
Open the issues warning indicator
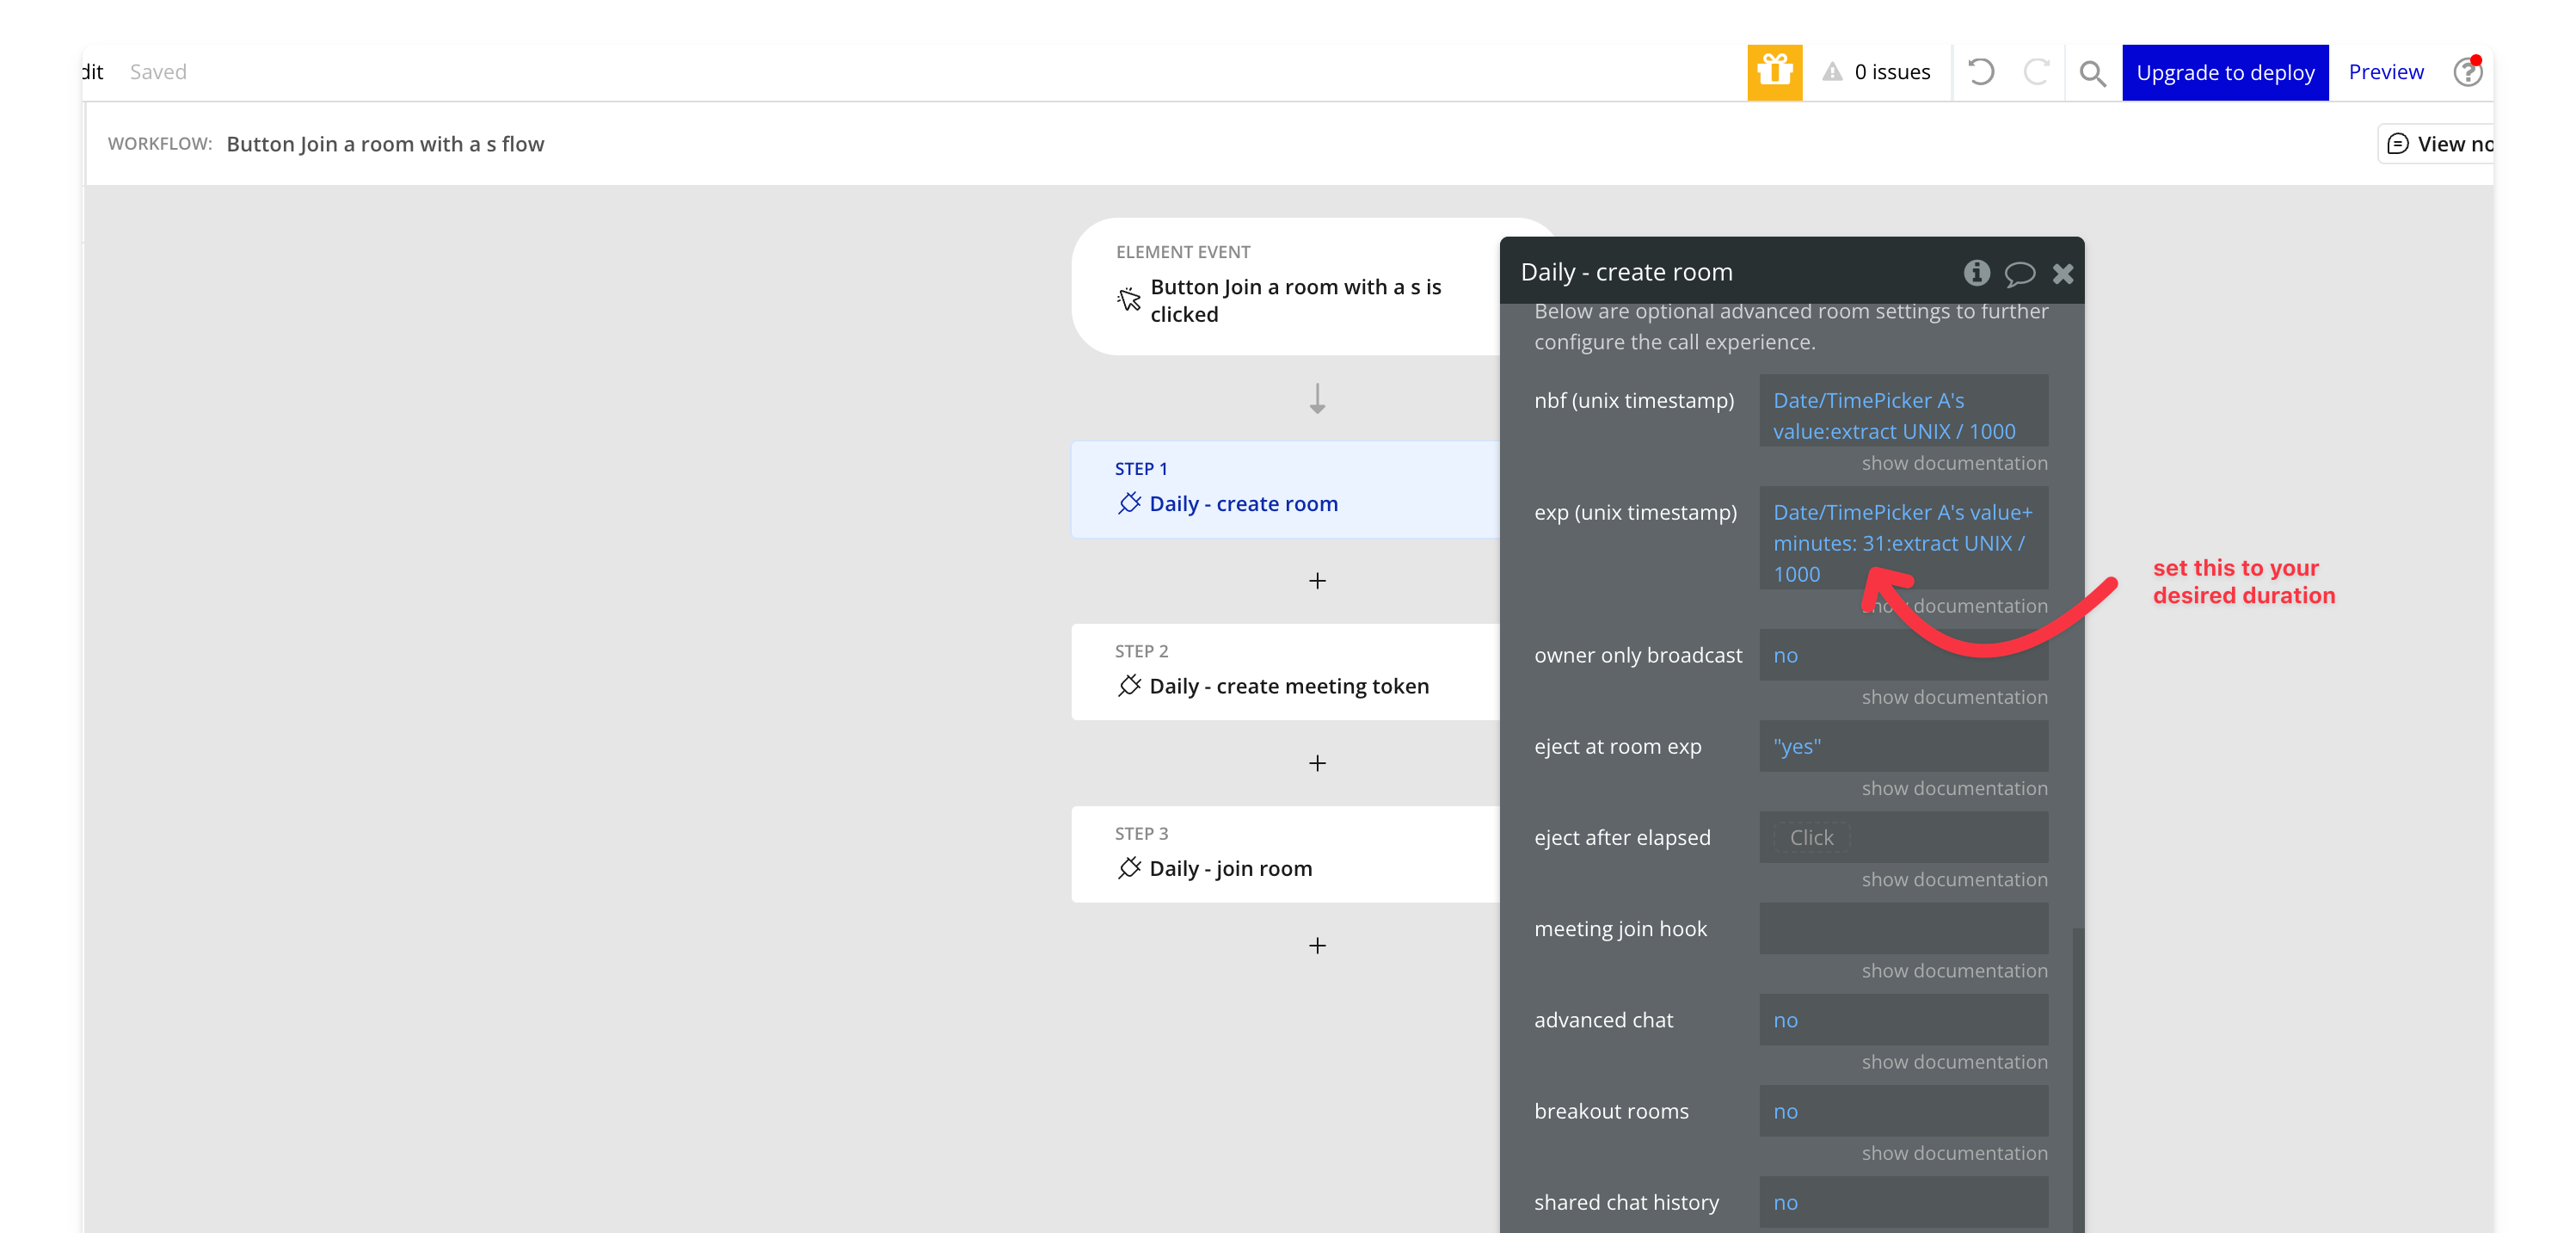(x=1876, y=72)
